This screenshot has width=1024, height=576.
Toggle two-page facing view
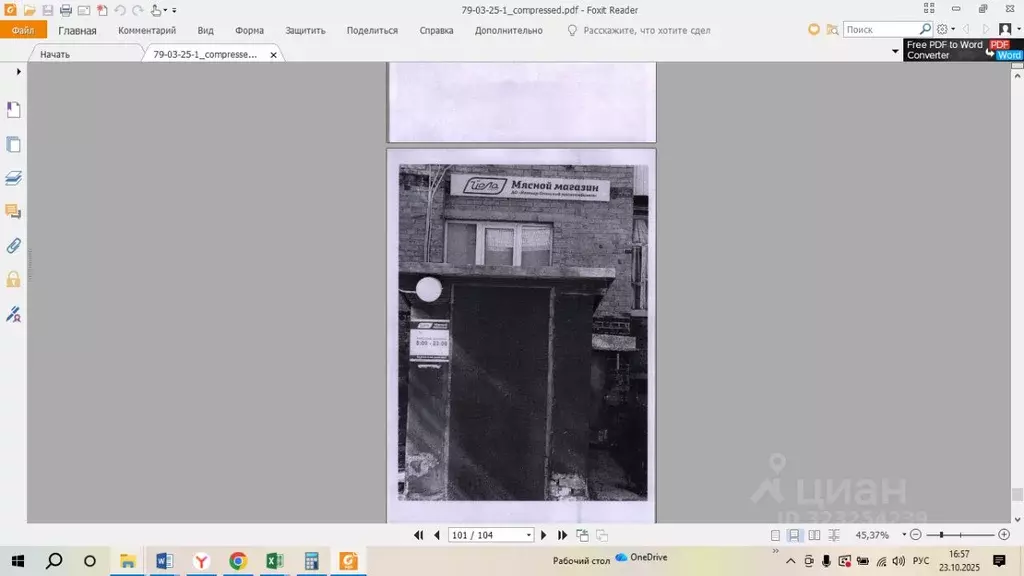pos(814,536)
